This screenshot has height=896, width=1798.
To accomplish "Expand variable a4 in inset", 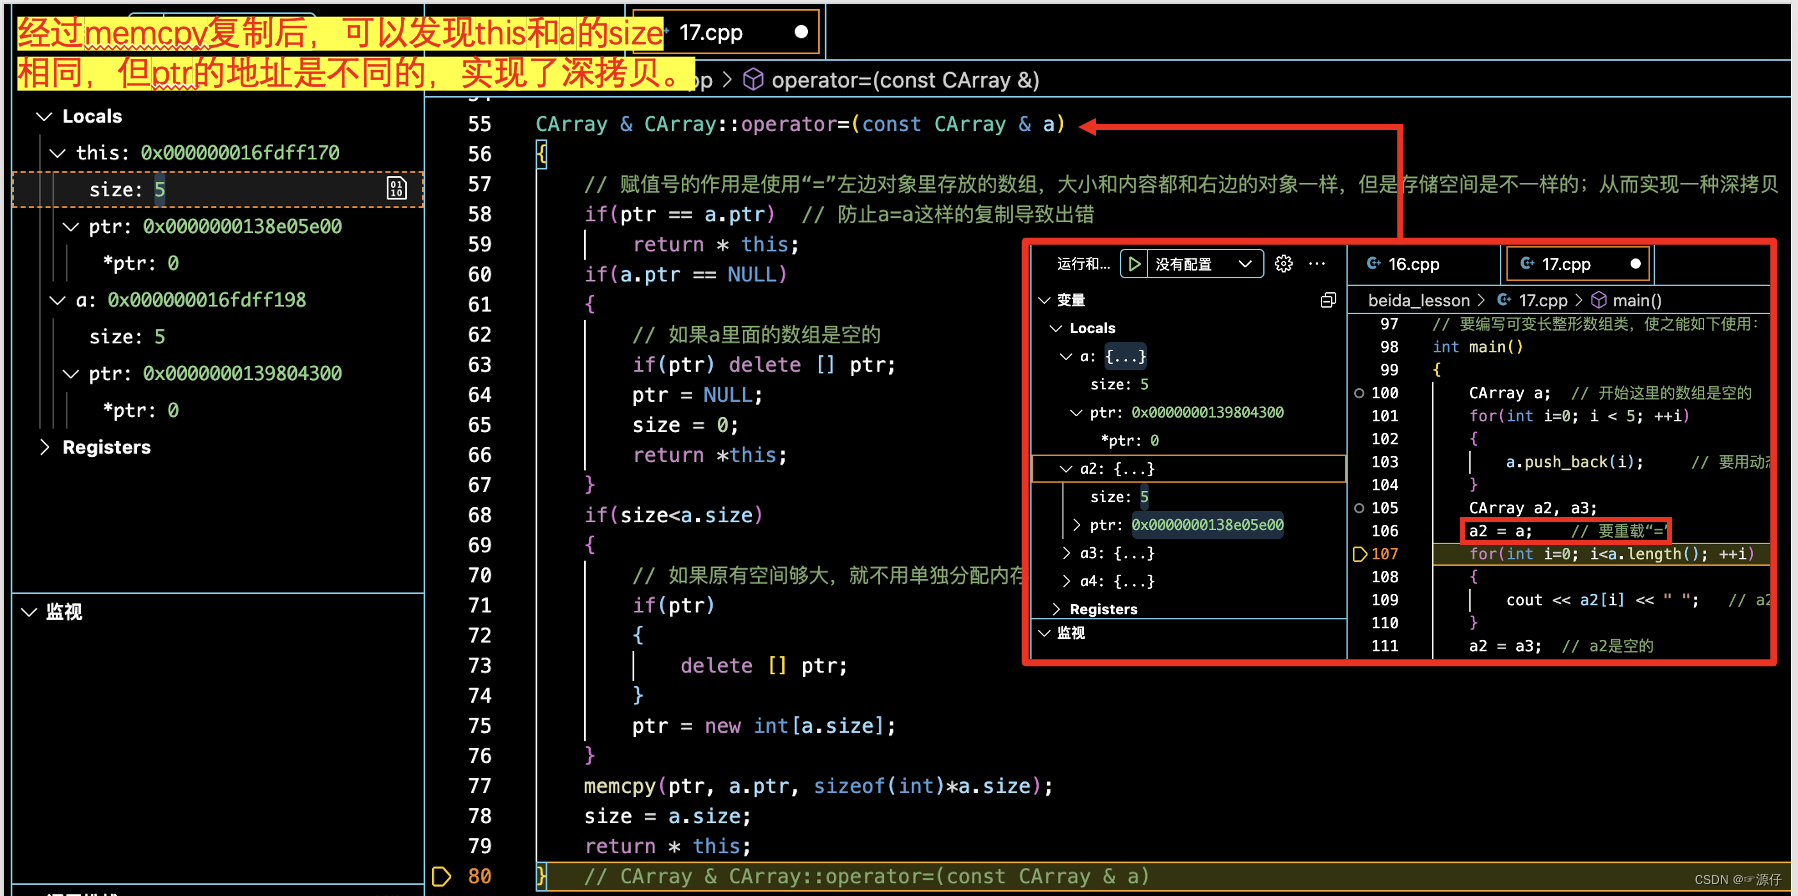I will (x=1066, y=581).
